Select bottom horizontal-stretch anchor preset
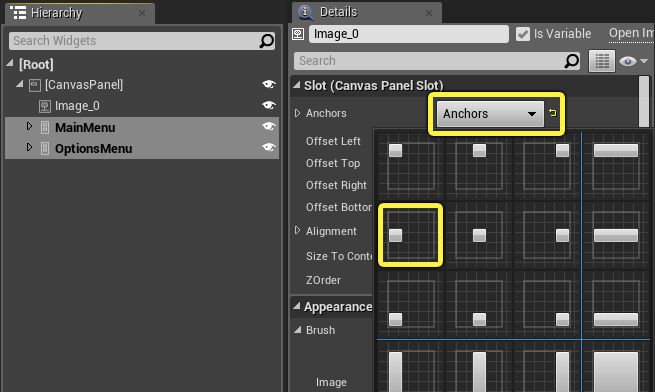The width and height of the screenshot is (655, 392). 617,303
